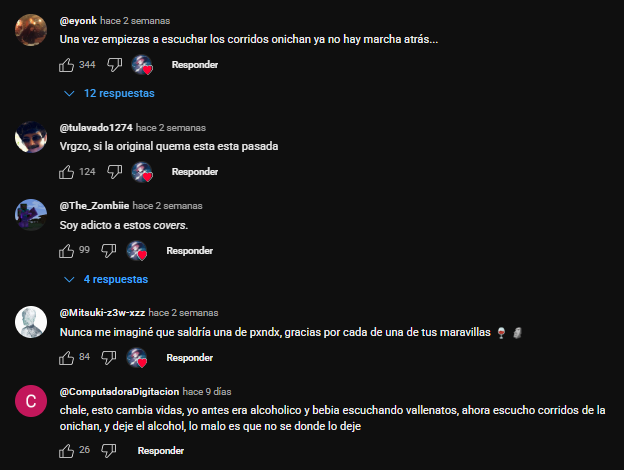This screenshot has width=624, height=470.
Task: Open @tulavado1274's profile picture
Action: click(x=31, y=137)
